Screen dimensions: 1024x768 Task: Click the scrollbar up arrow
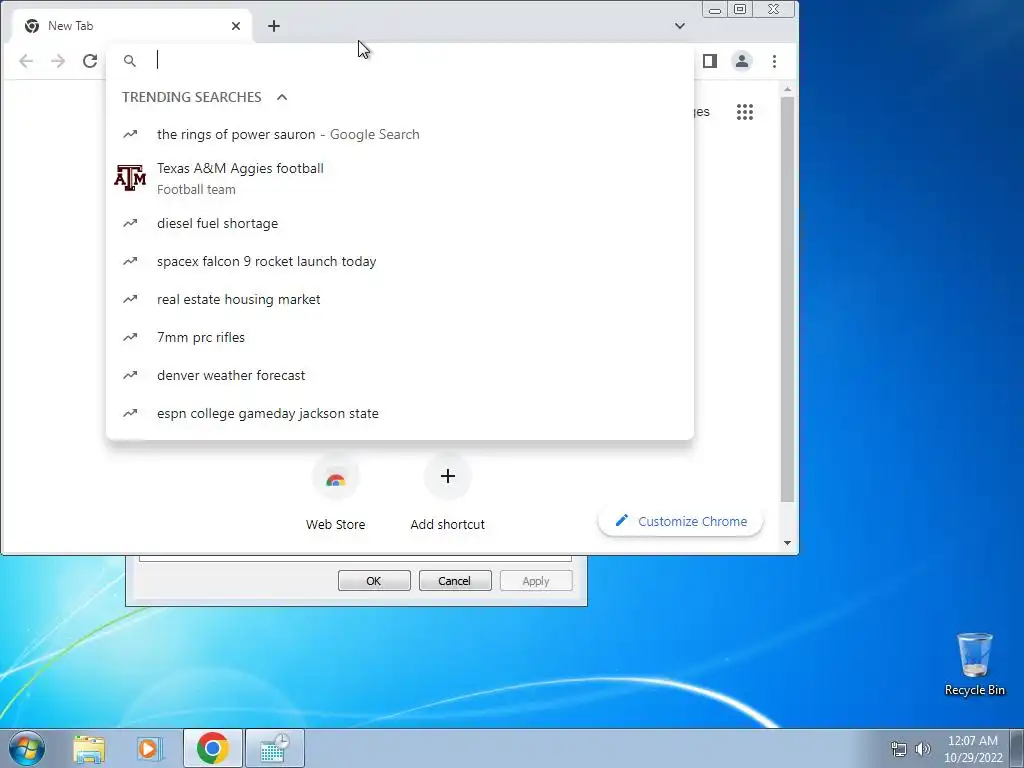(788, 89)
